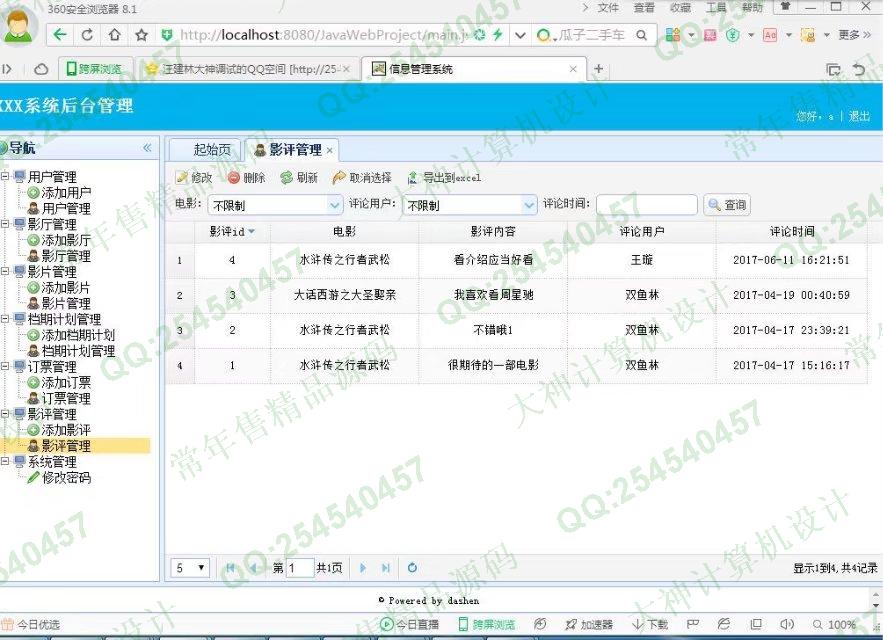Image resolution: width=883 pixels, height=640 pixels.
Task: Go to first page in pager
Action: click(x=230, y=568)
